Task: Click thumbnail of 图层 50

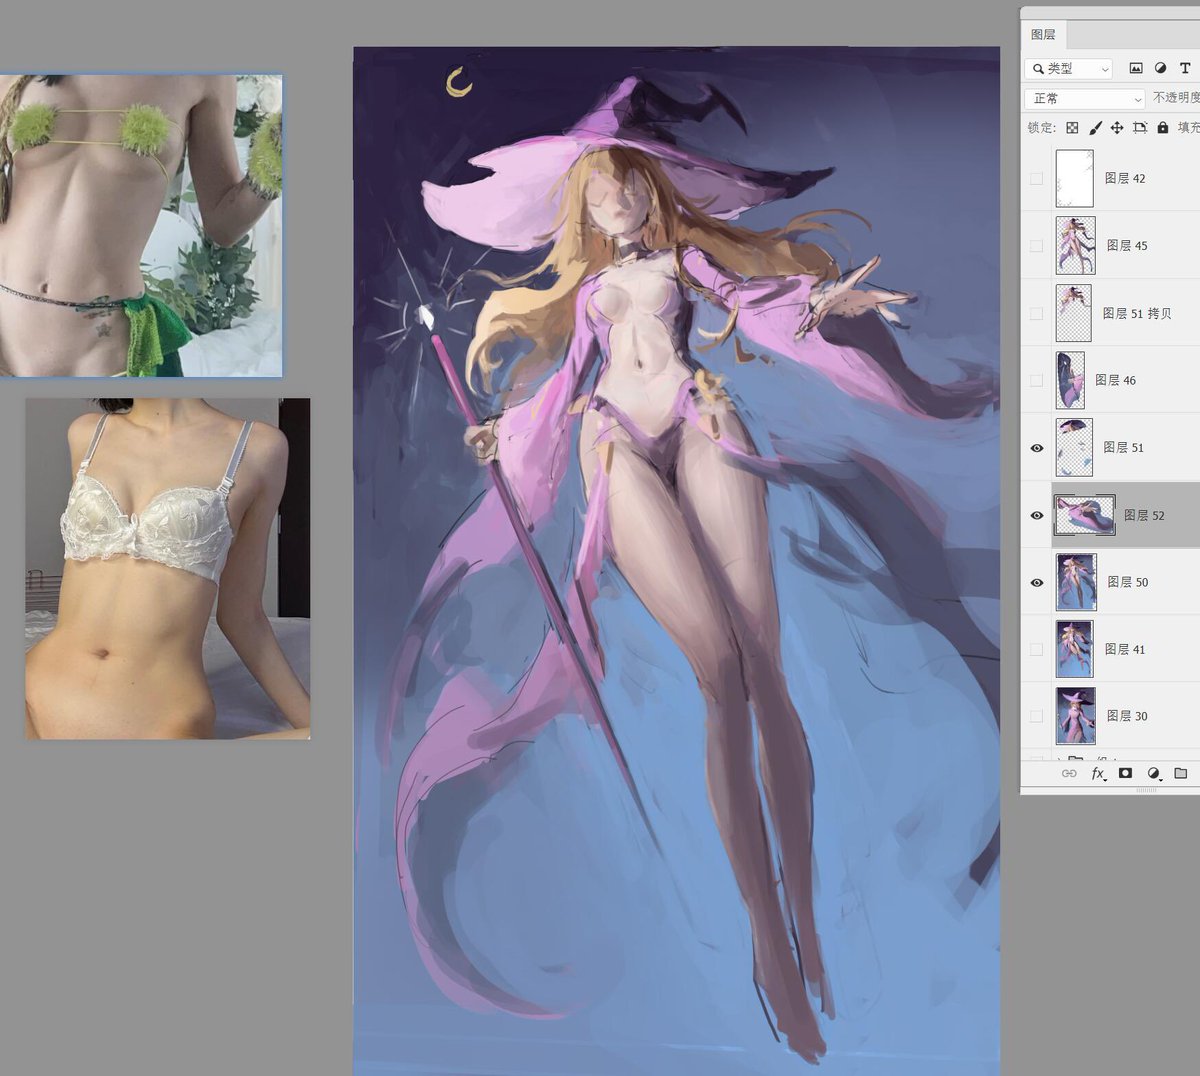Action: 1076,582
